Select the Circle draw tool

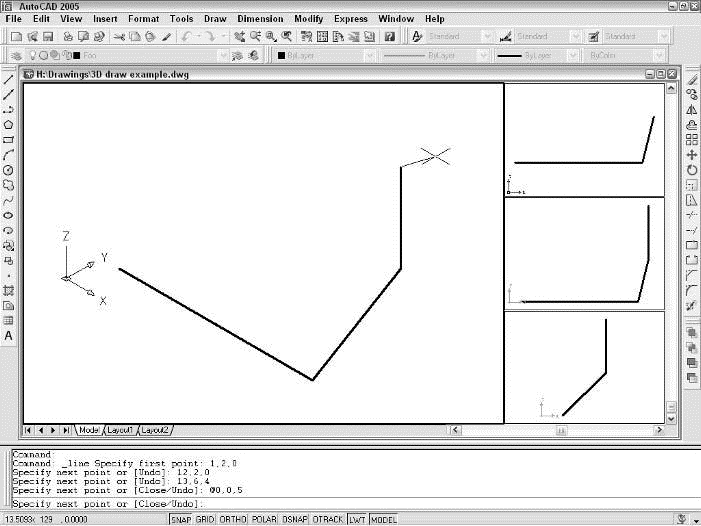pyautogui.click(x=9, y=170)
